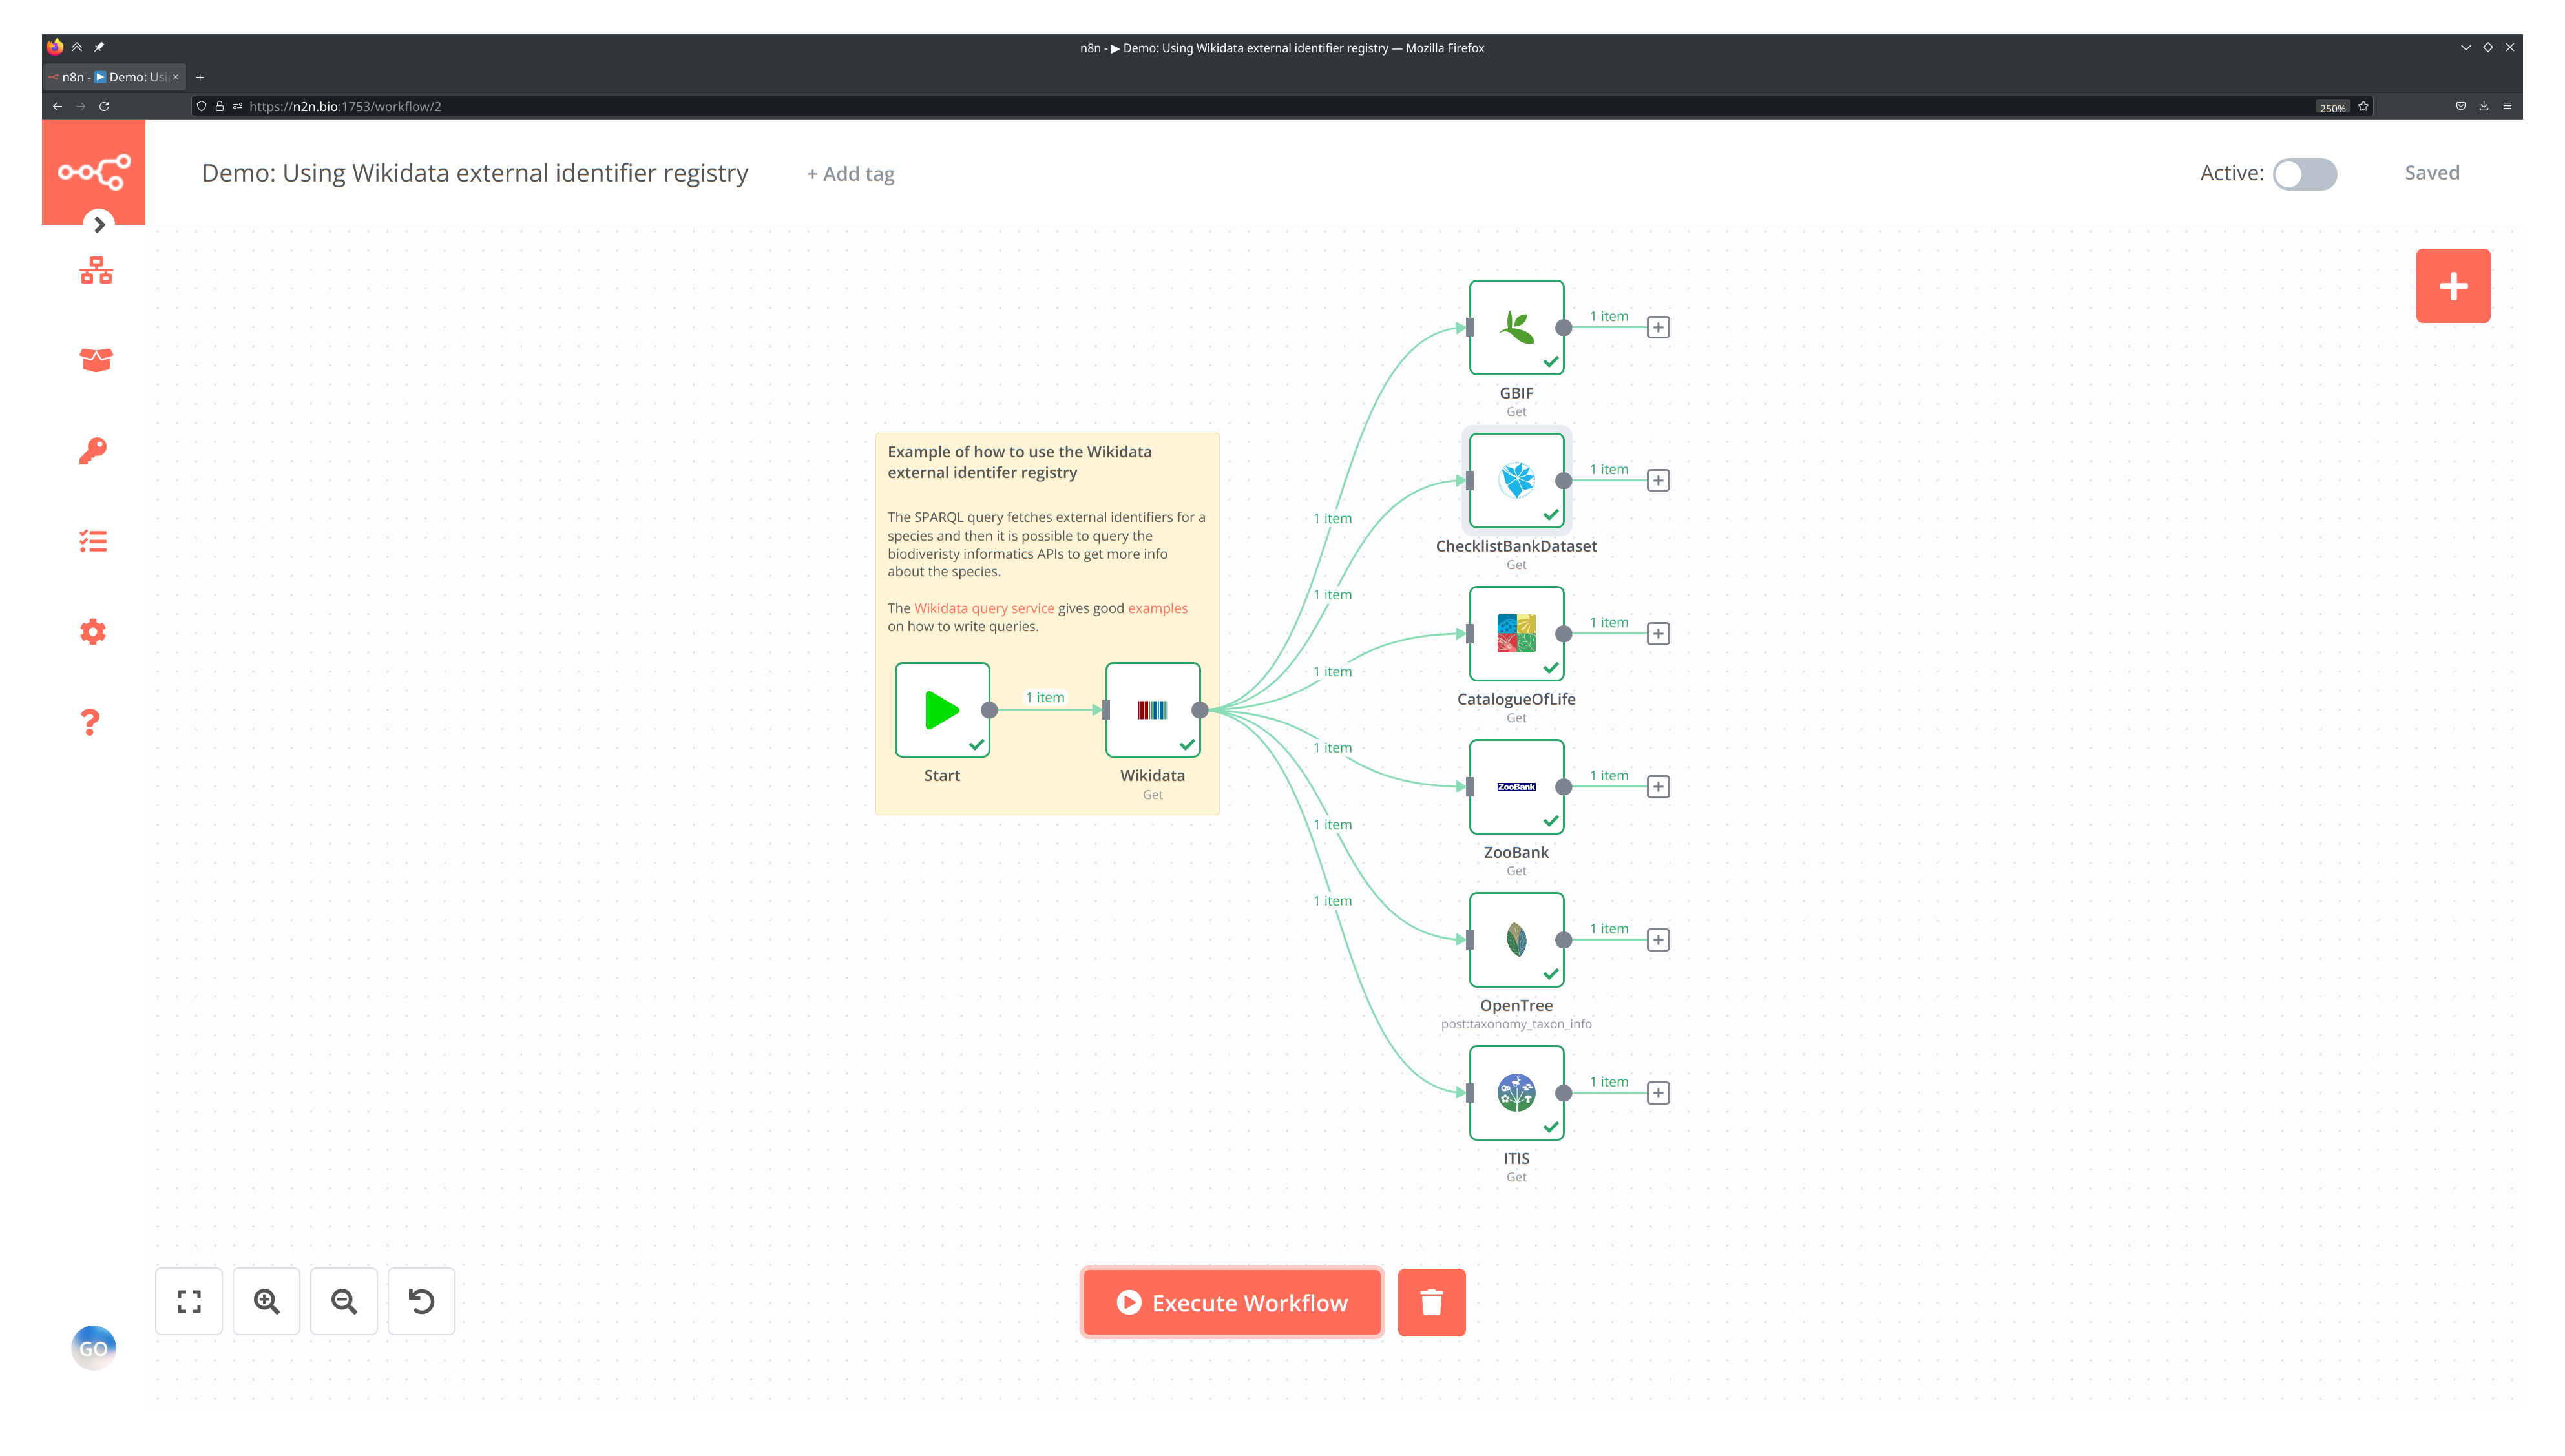Click the + Add tag field
This screenshot has width=2565, height=1456.
point(851,174)
